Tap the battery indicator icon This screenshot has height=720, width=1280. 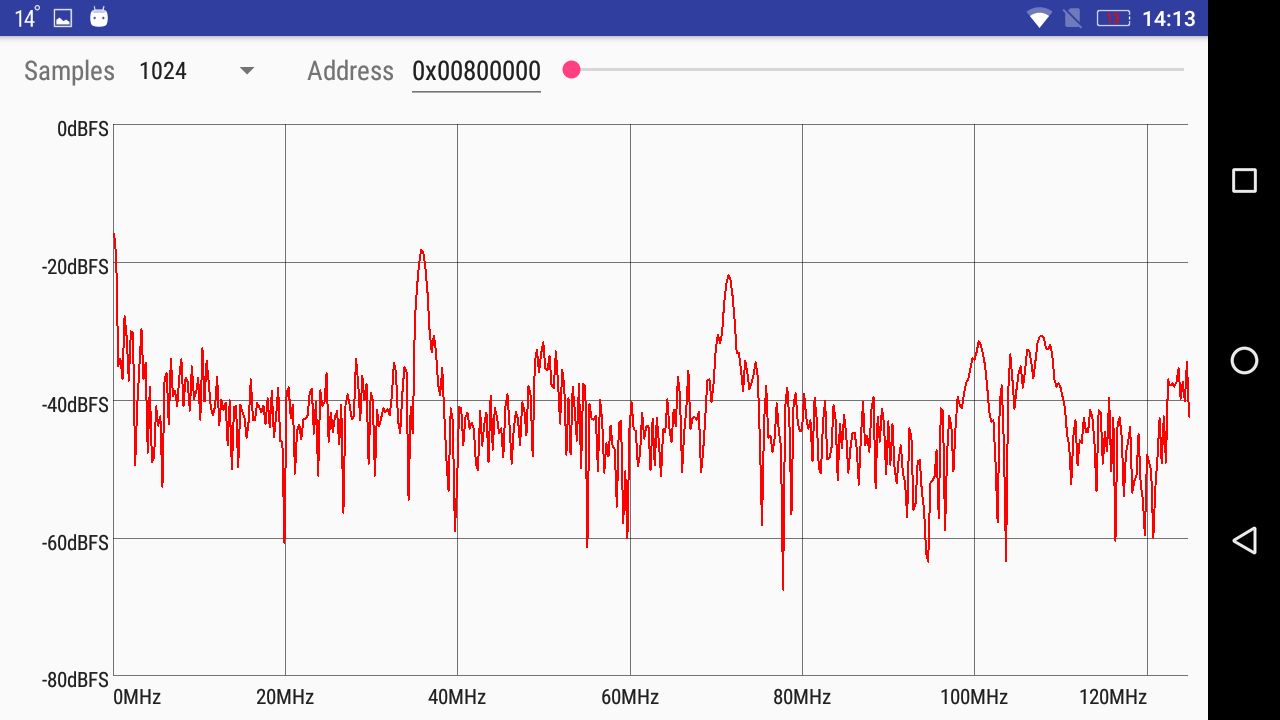click(1113, 18)
